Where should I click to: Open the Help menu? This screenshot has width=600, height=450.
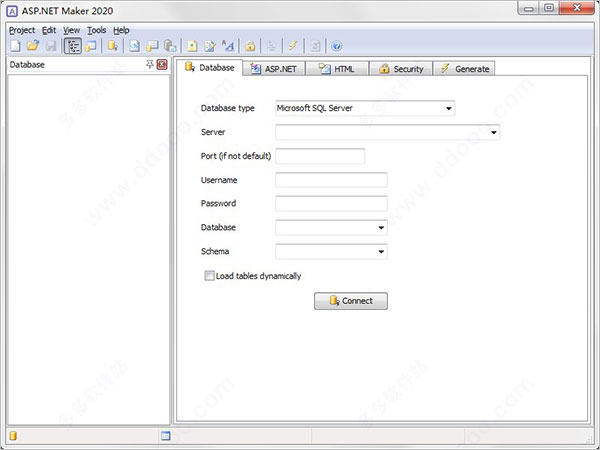[x=121, y=30]
